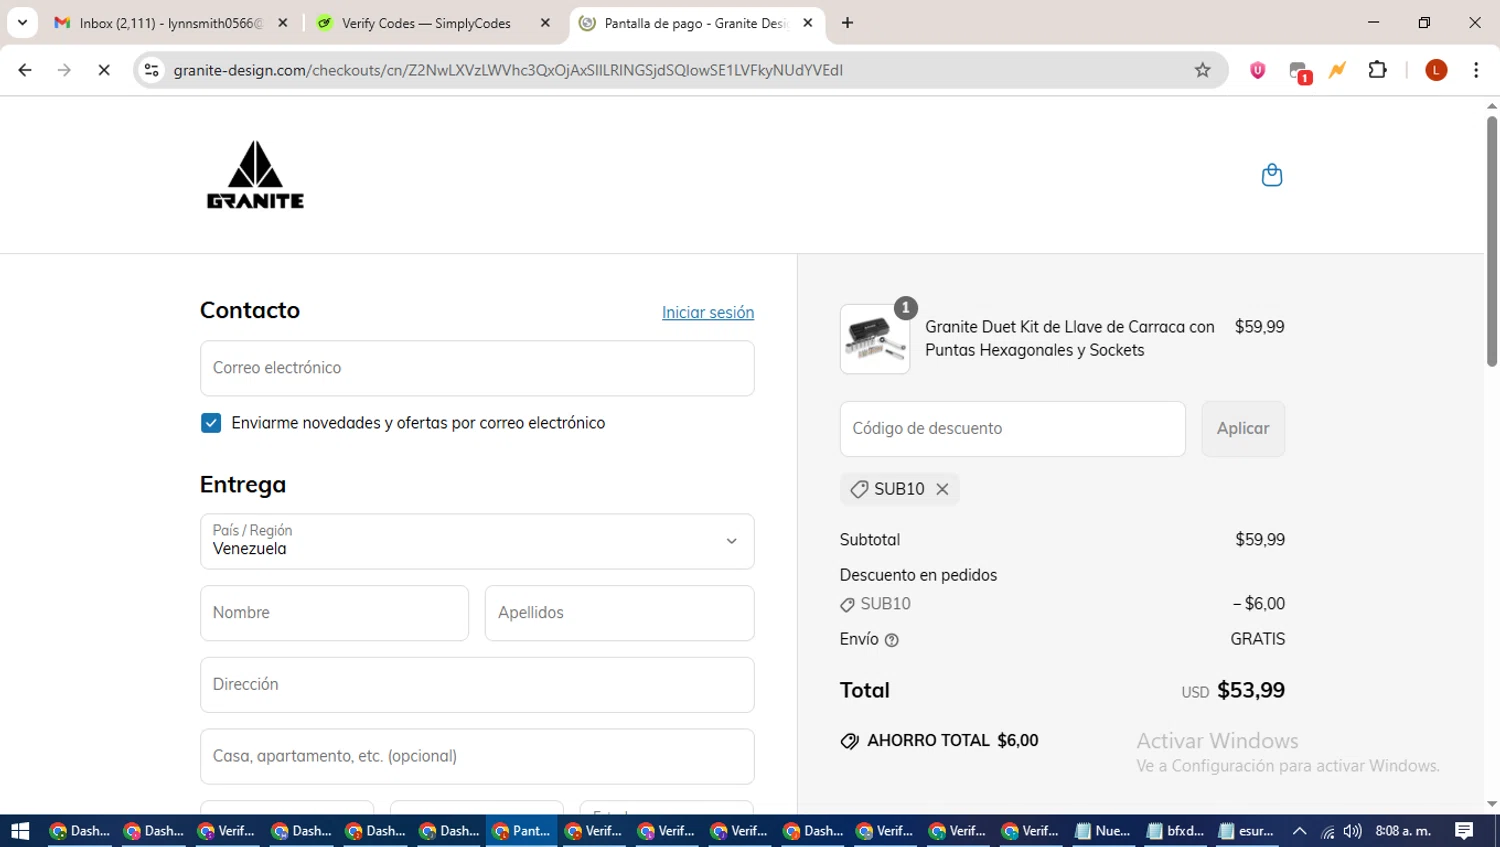The image size is (1500, 847).
Task: Close the Pantalla de pago tab
Action: pos(808,23)
